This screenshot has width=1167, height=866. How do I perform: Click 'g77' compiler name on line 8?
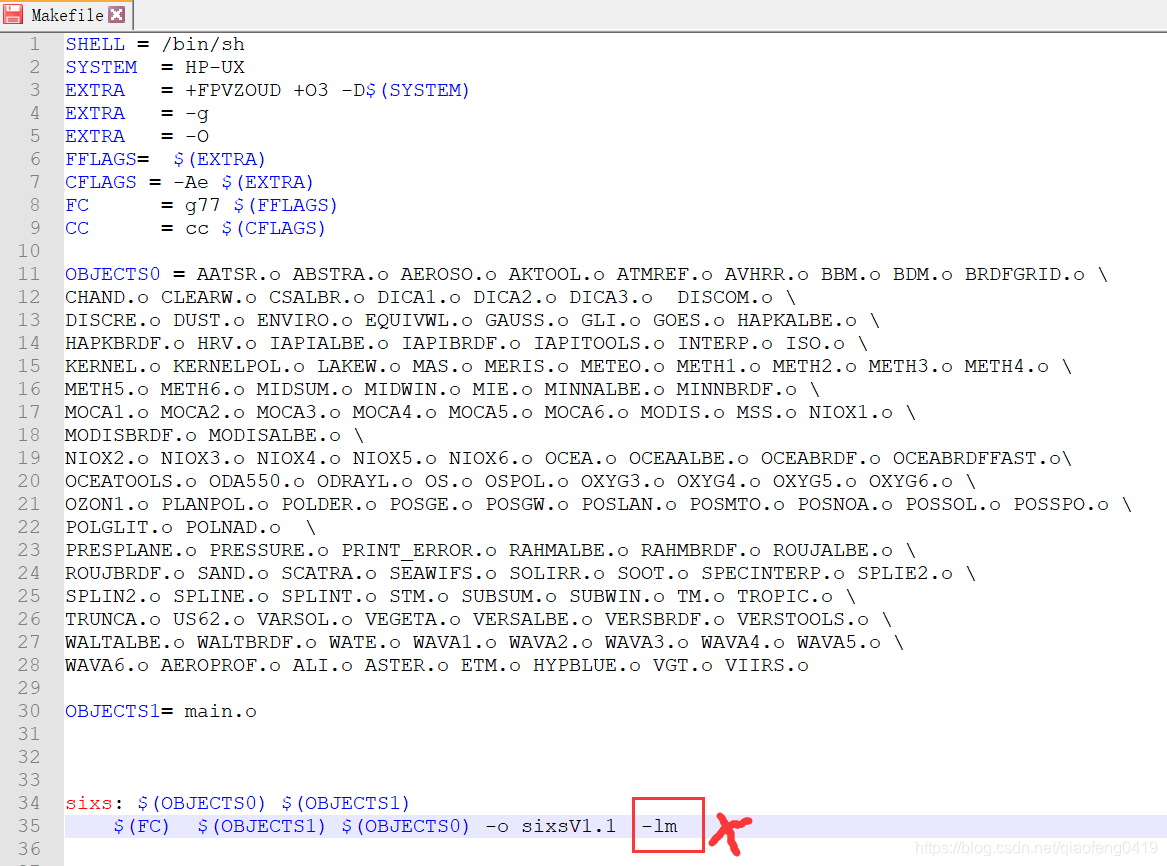coord(202,205)
